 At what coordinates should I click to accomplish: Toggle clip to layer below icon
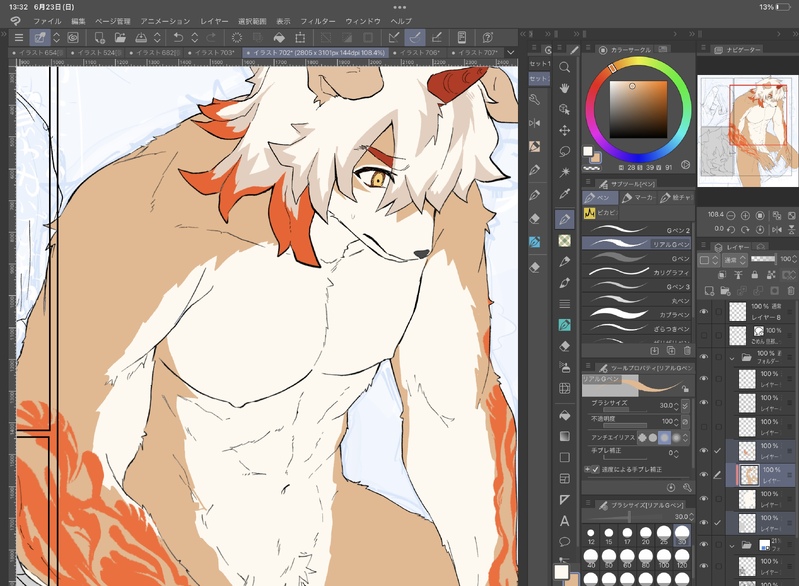click(x=722, y=275)
